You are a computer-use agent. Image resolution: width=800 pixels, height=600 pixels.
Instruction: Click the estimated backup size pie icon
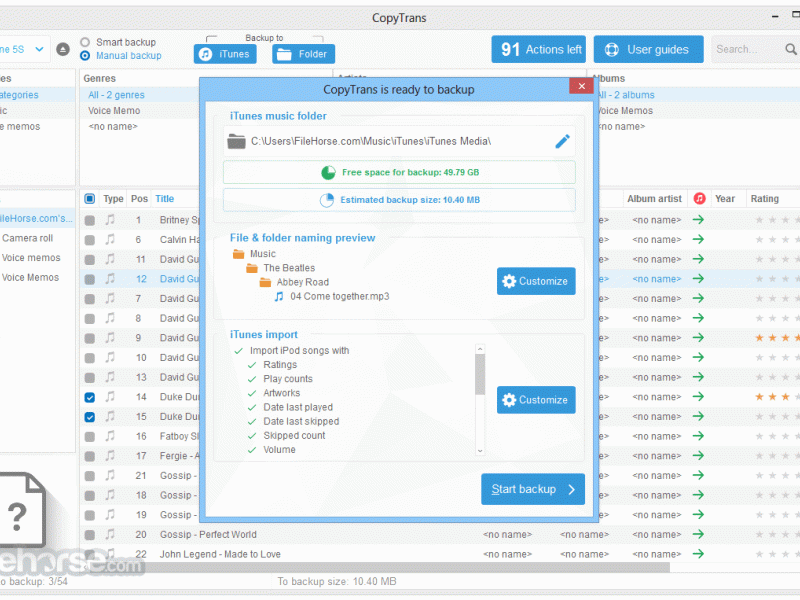[327, 200]
